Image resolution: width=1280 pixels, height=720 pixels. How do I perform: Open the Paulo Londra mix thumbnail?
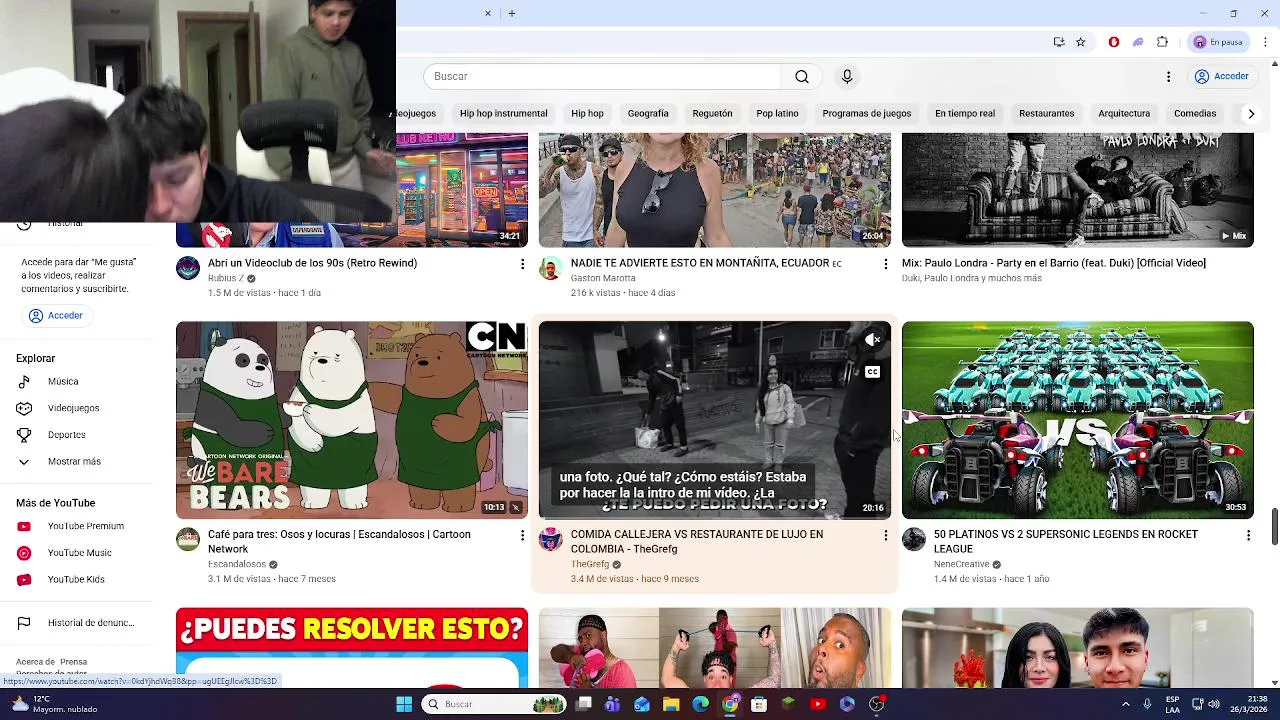tap(1077, 190)
